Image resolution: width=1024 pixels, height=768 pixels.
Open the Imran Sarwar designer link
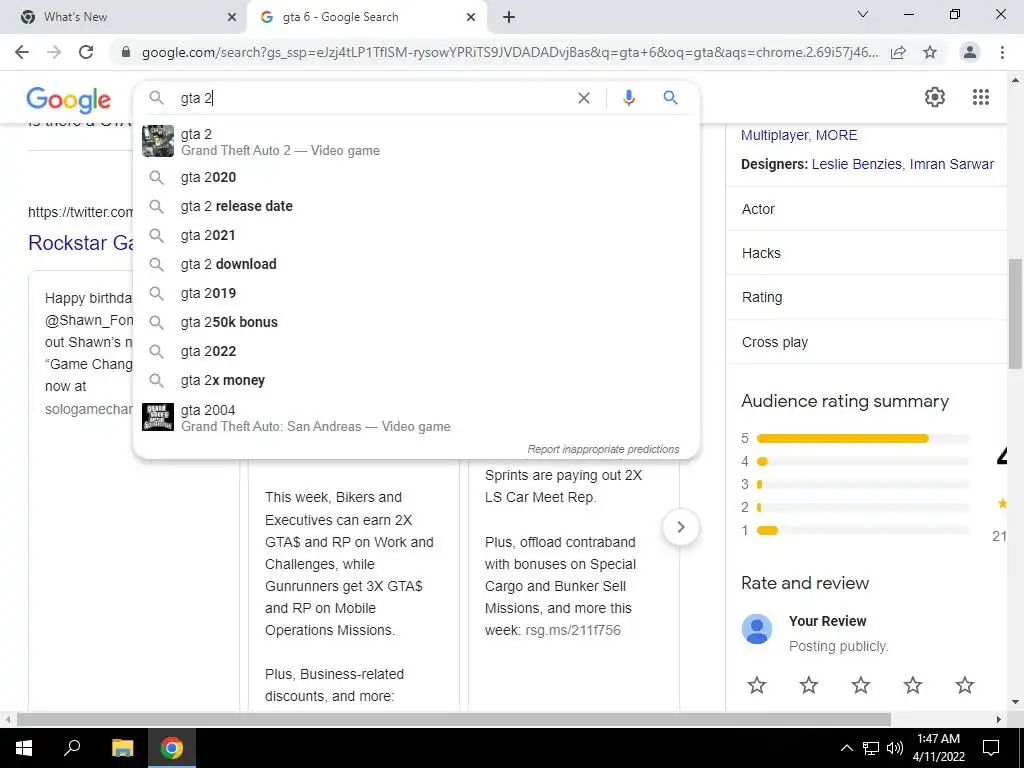click(x=952, y=164)
